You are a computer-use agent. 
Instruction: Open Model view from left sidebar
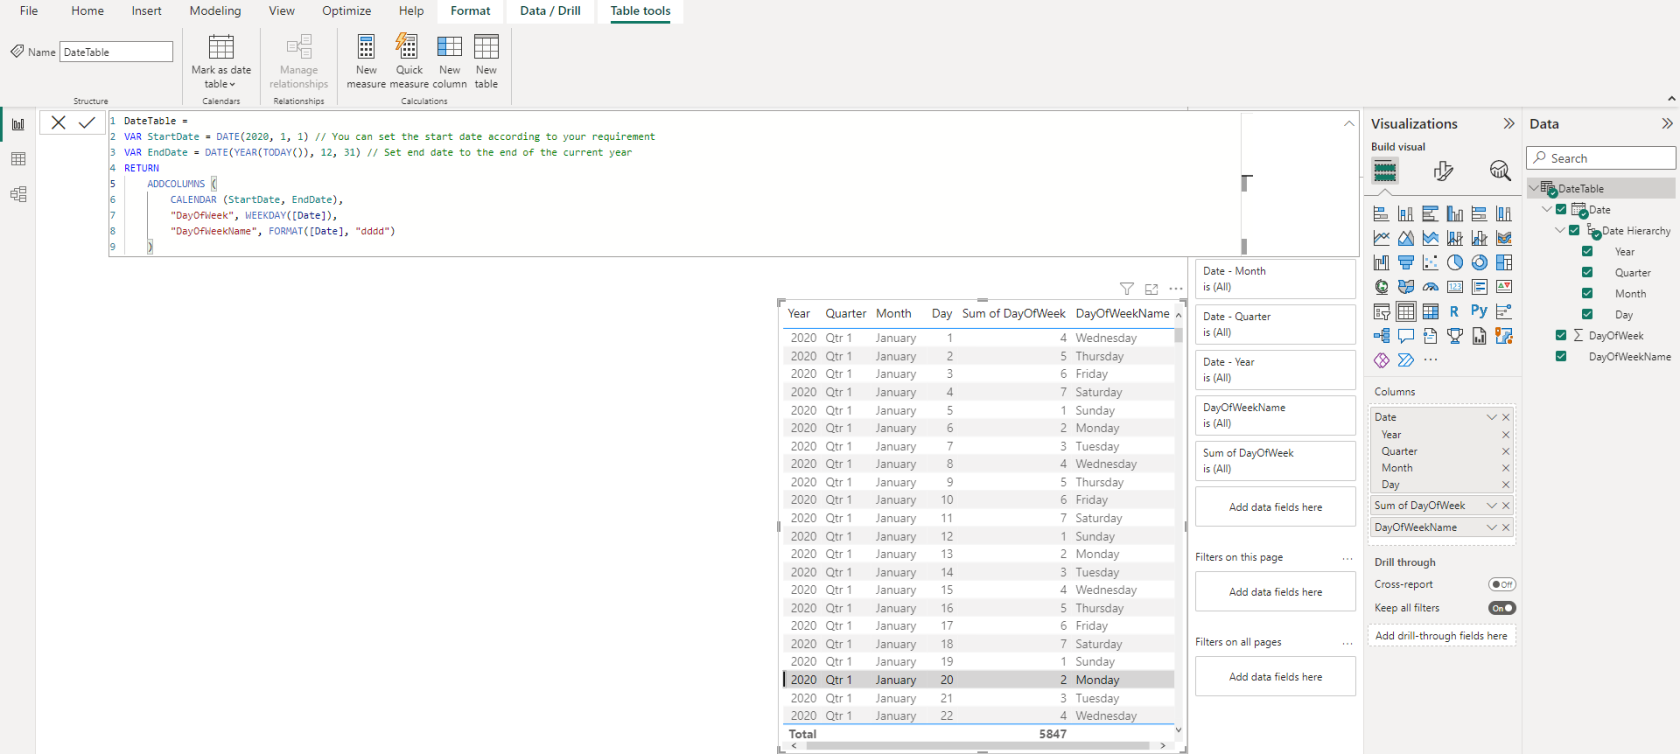pyautogui.click(x=18, y=194)
